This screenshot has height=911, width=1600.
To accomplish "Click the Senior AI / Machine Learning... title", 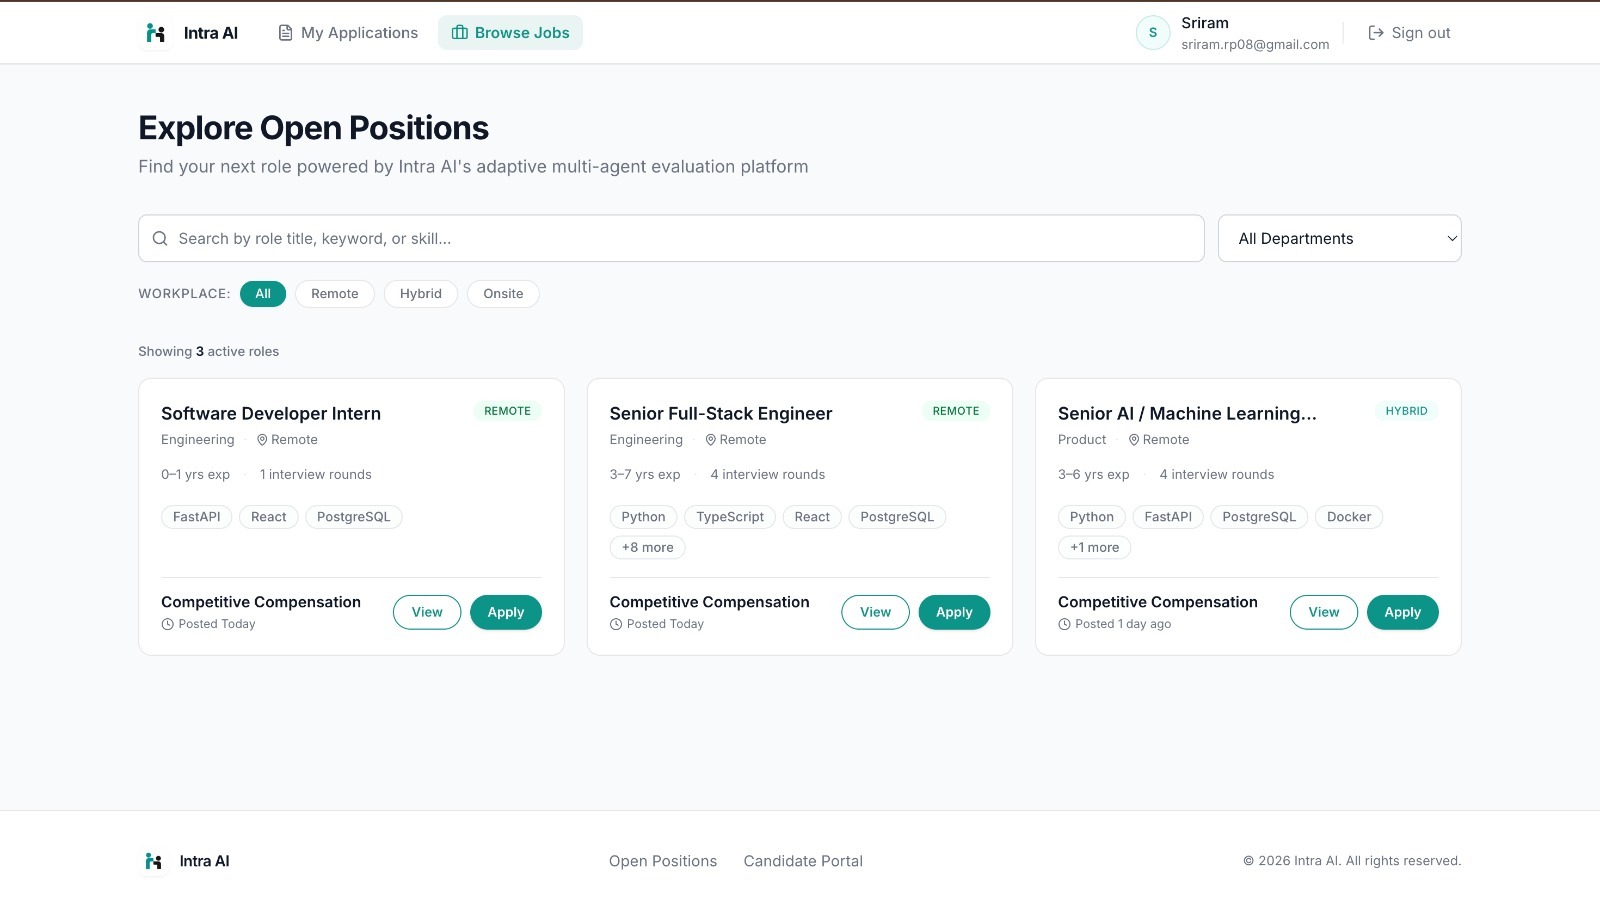I will (1187, 414).
